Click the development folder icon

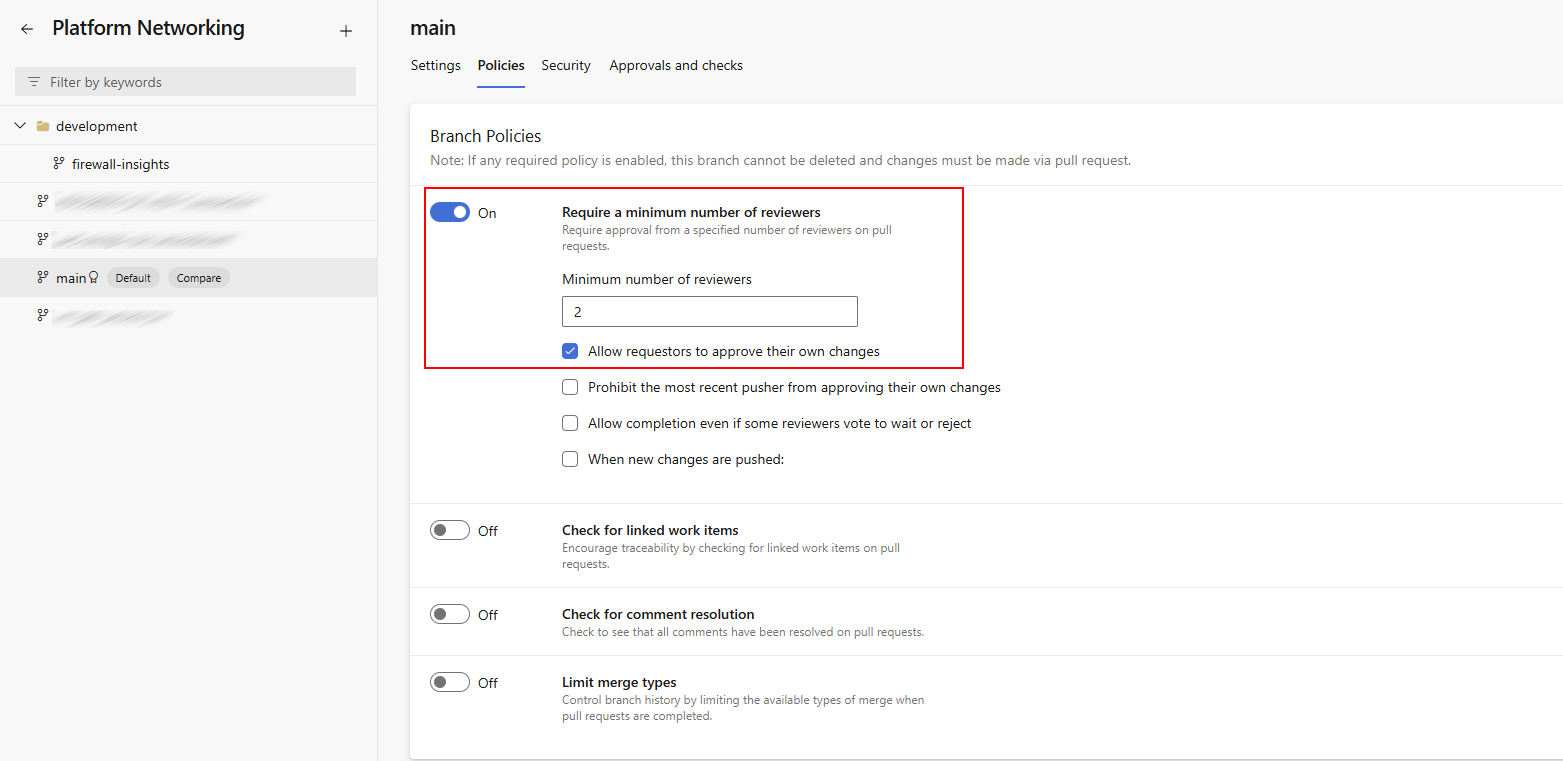click(43, 126)
